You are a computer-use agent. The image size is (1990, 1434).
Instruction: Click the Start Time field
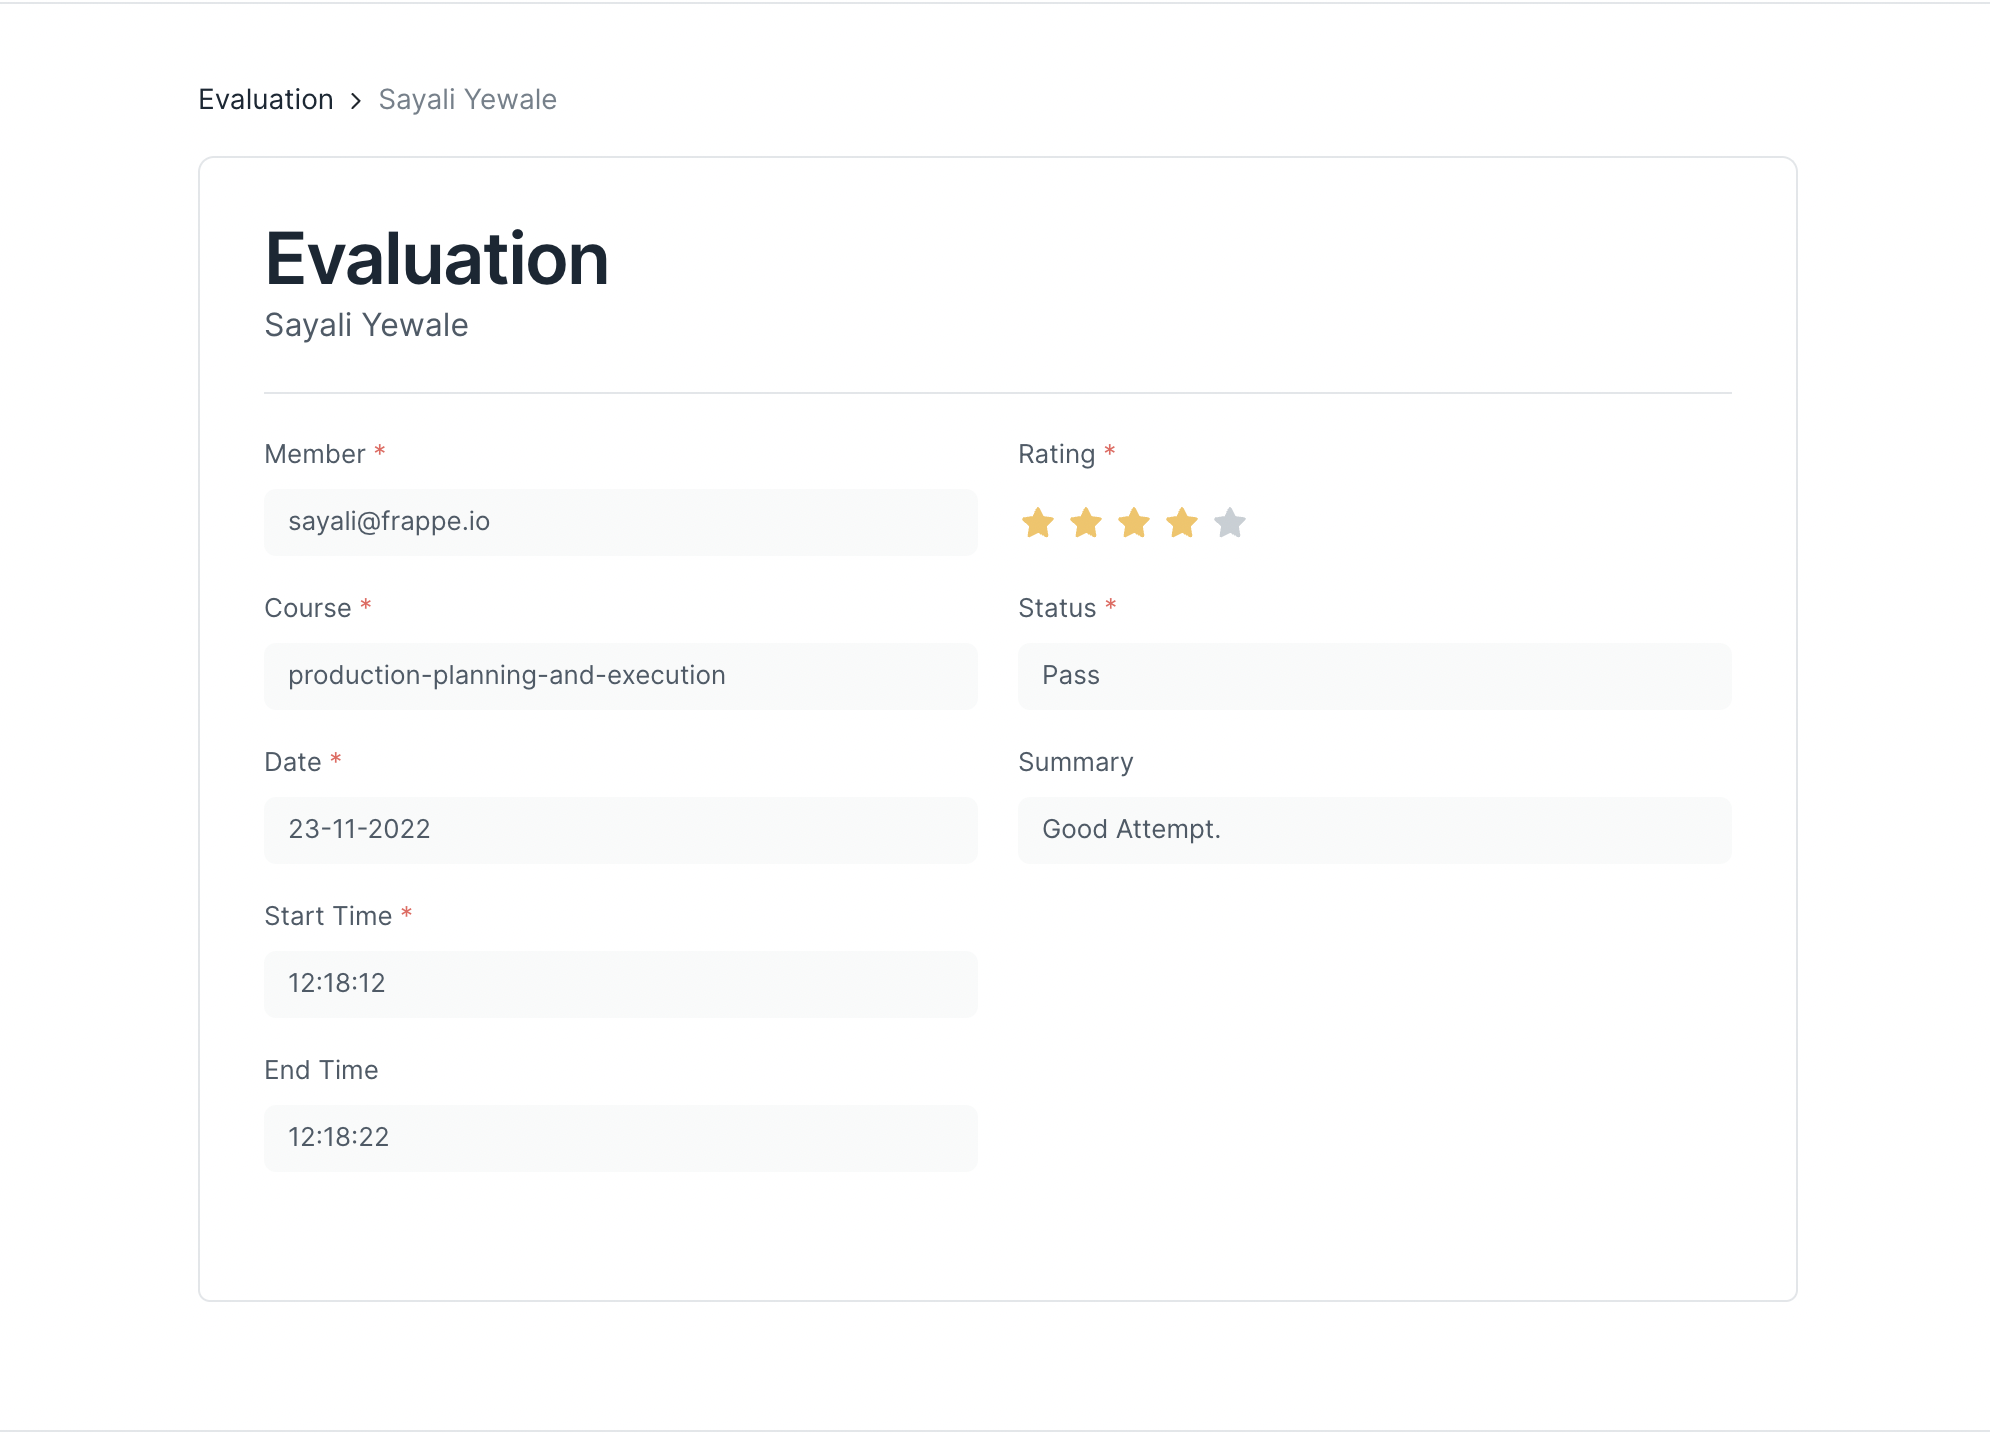620,984
